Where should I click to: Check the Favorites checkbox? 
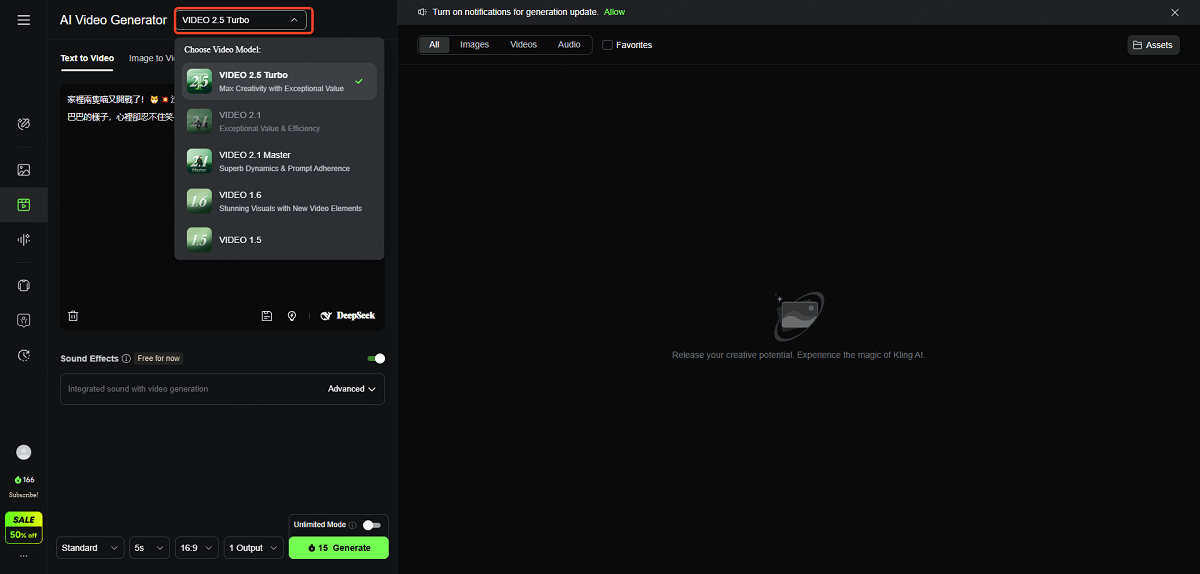click(608, 45)
